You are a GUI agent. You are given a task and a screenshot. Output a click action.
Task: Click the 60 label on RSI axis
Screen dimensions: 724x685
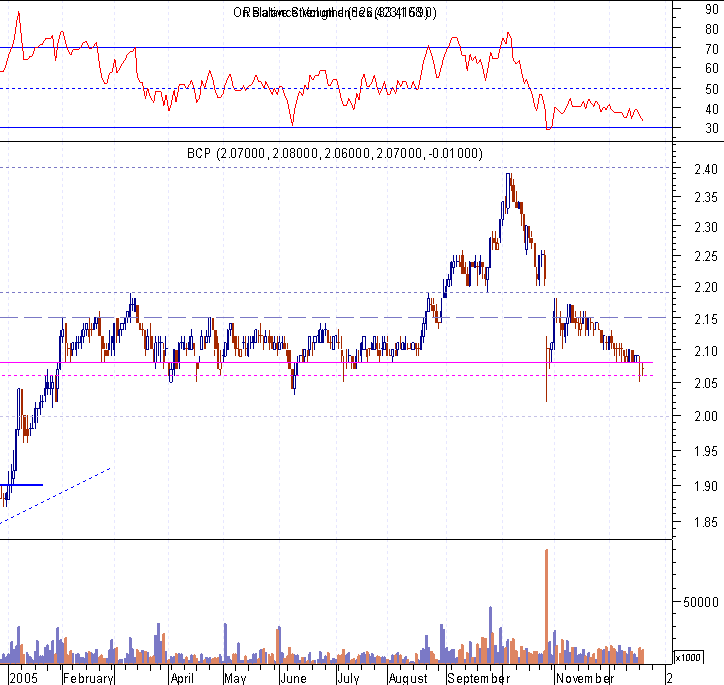(712, 68)
